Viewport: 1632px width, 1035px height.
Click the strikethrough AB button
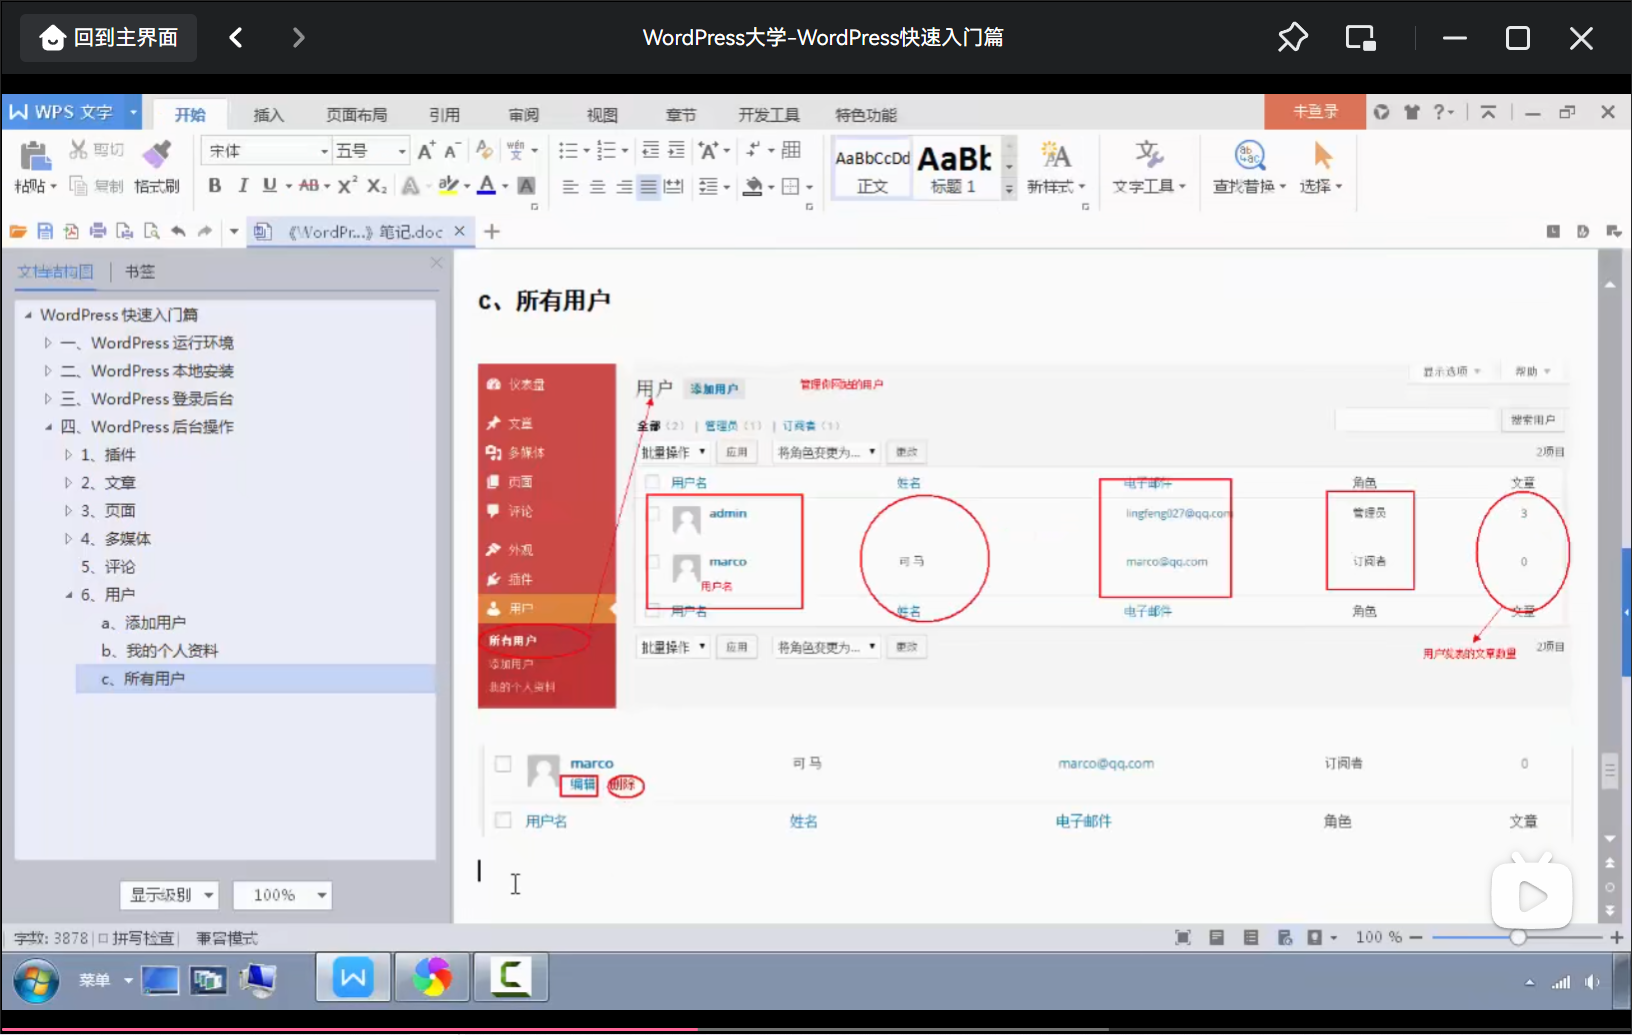pyautogui.click(x=309, y=185)
